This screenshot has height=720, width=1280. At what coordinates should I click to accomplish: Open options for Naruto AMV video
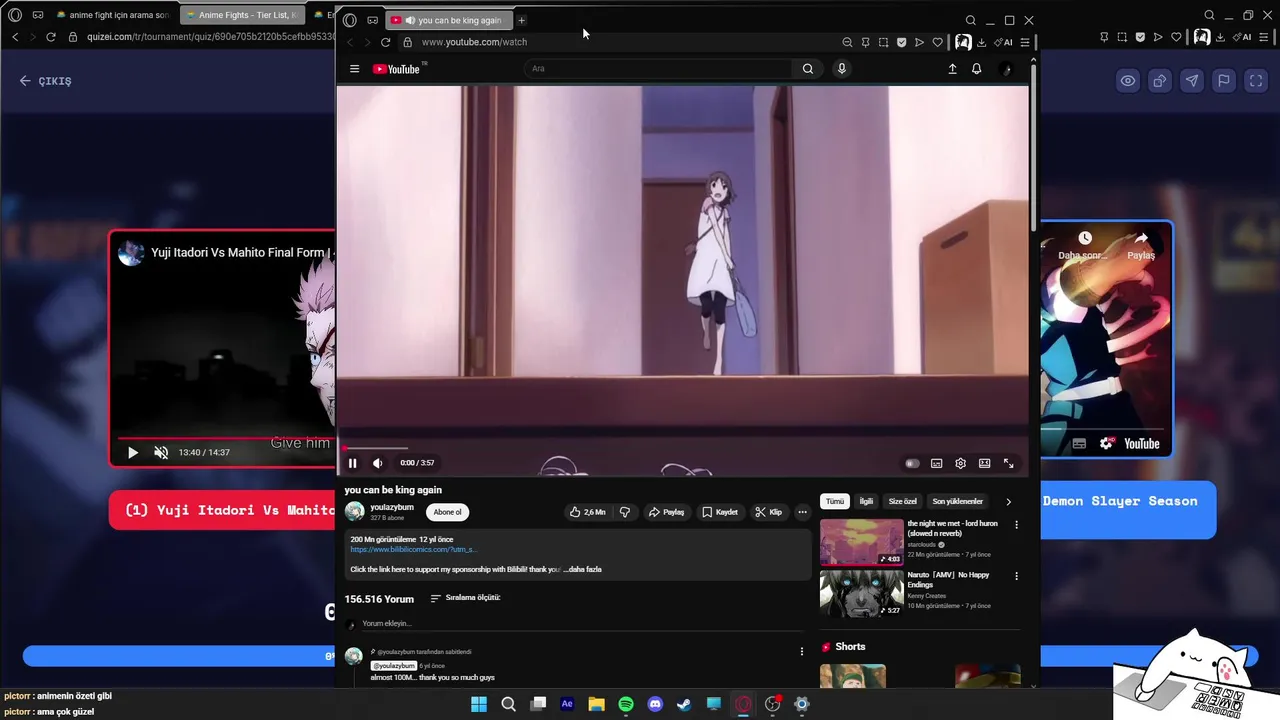point(1016,576)
